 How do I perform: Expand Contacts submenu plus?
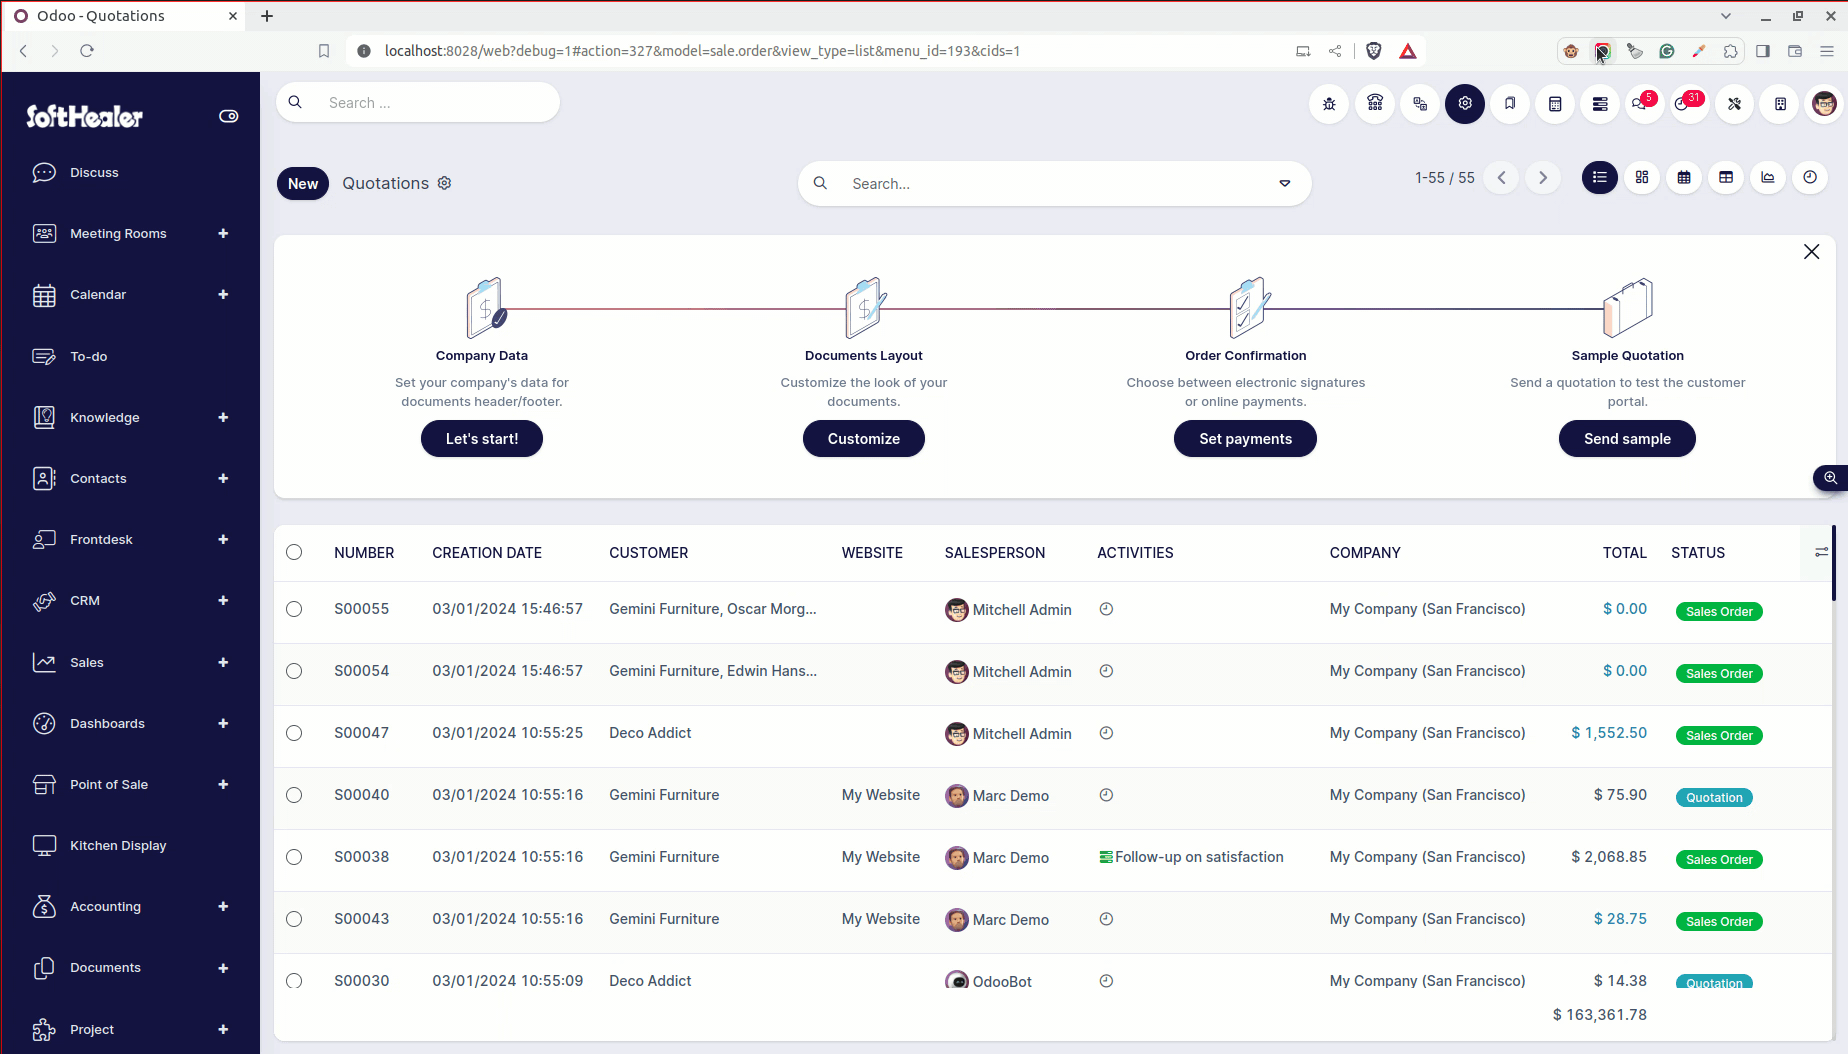[x=223, y=478]
